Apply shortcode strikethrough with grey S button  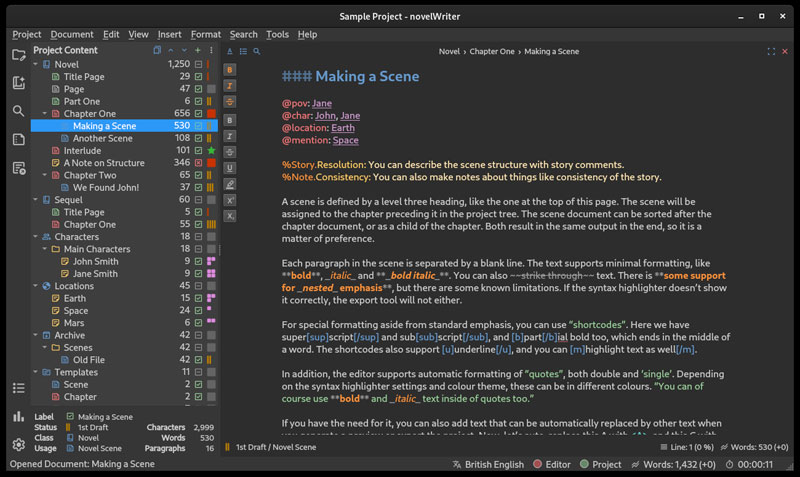click(230, 152)
